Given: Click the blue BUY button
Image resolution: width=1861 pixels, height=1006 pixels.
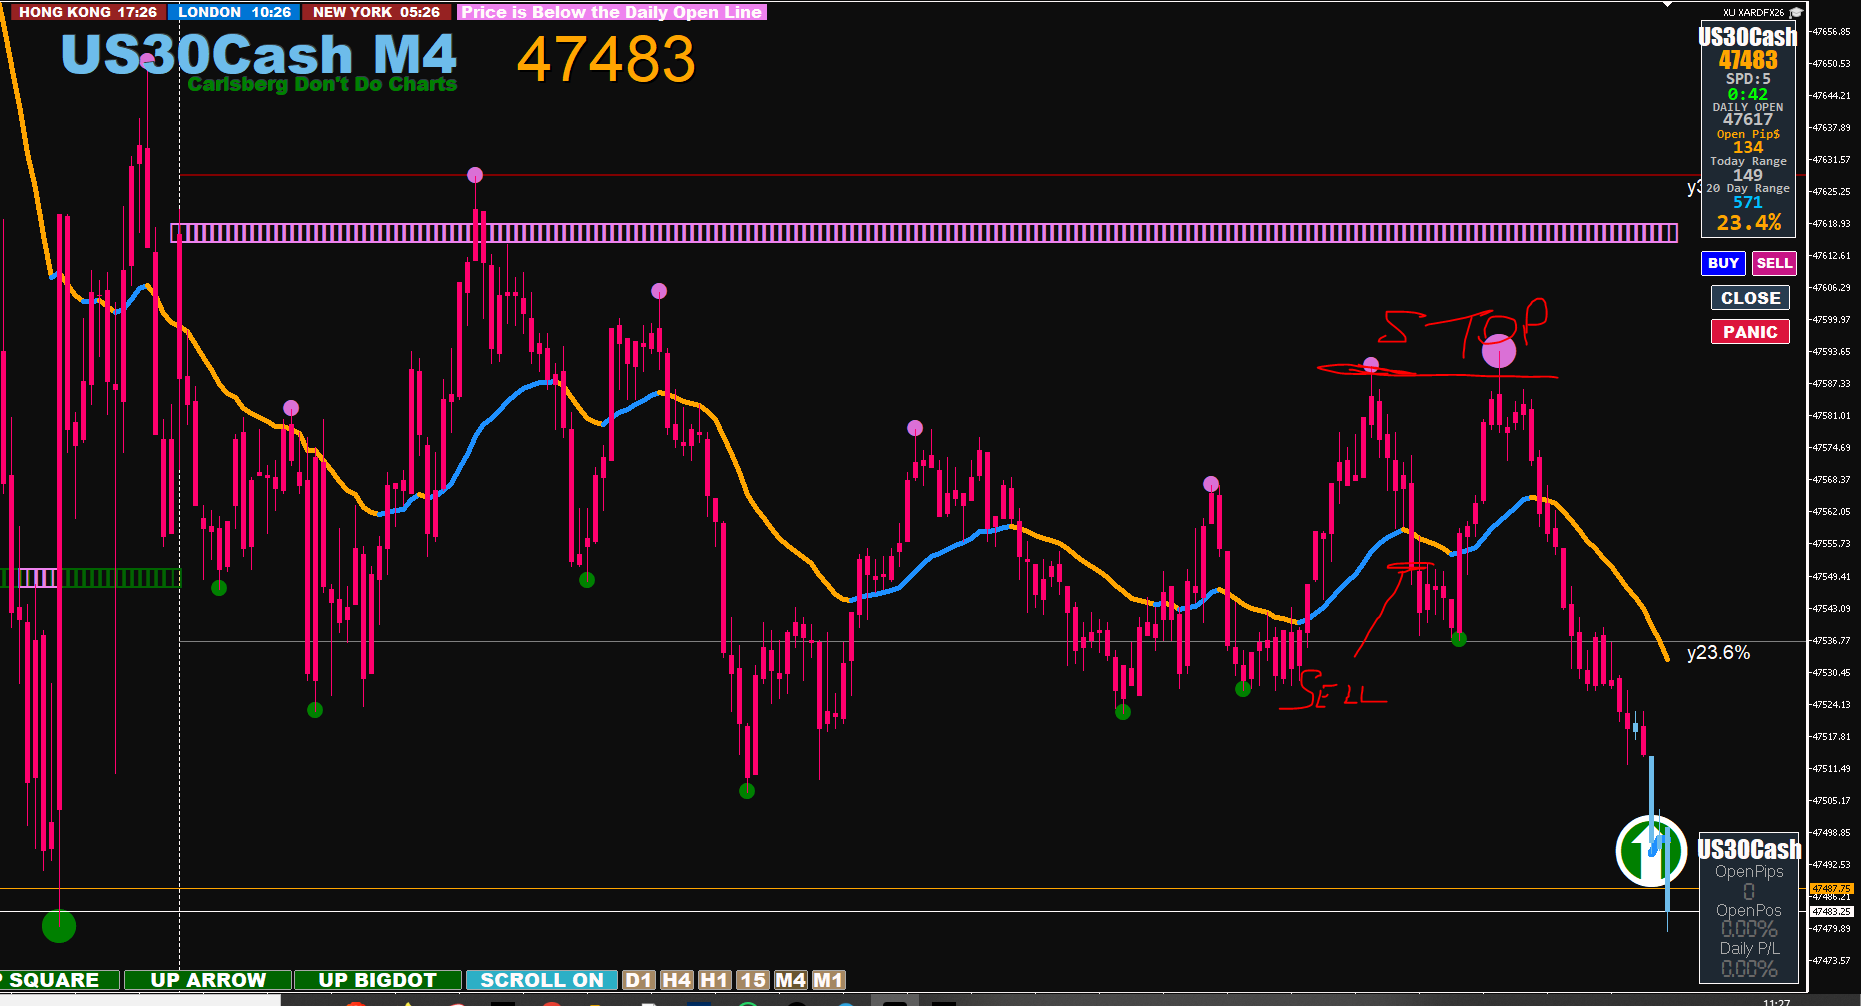Looking at the screenshot, I should (1723, 263).
